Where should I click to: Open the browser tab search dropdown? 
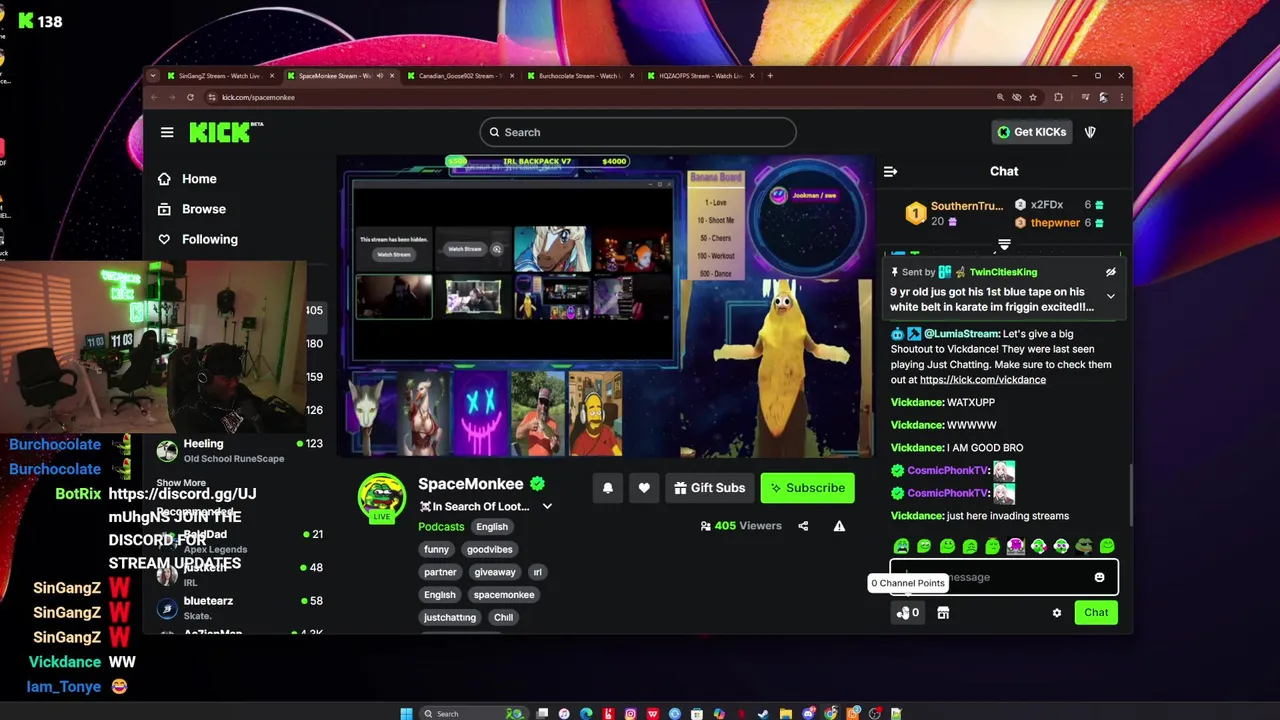pyautogui.click(x=153, y=76)
